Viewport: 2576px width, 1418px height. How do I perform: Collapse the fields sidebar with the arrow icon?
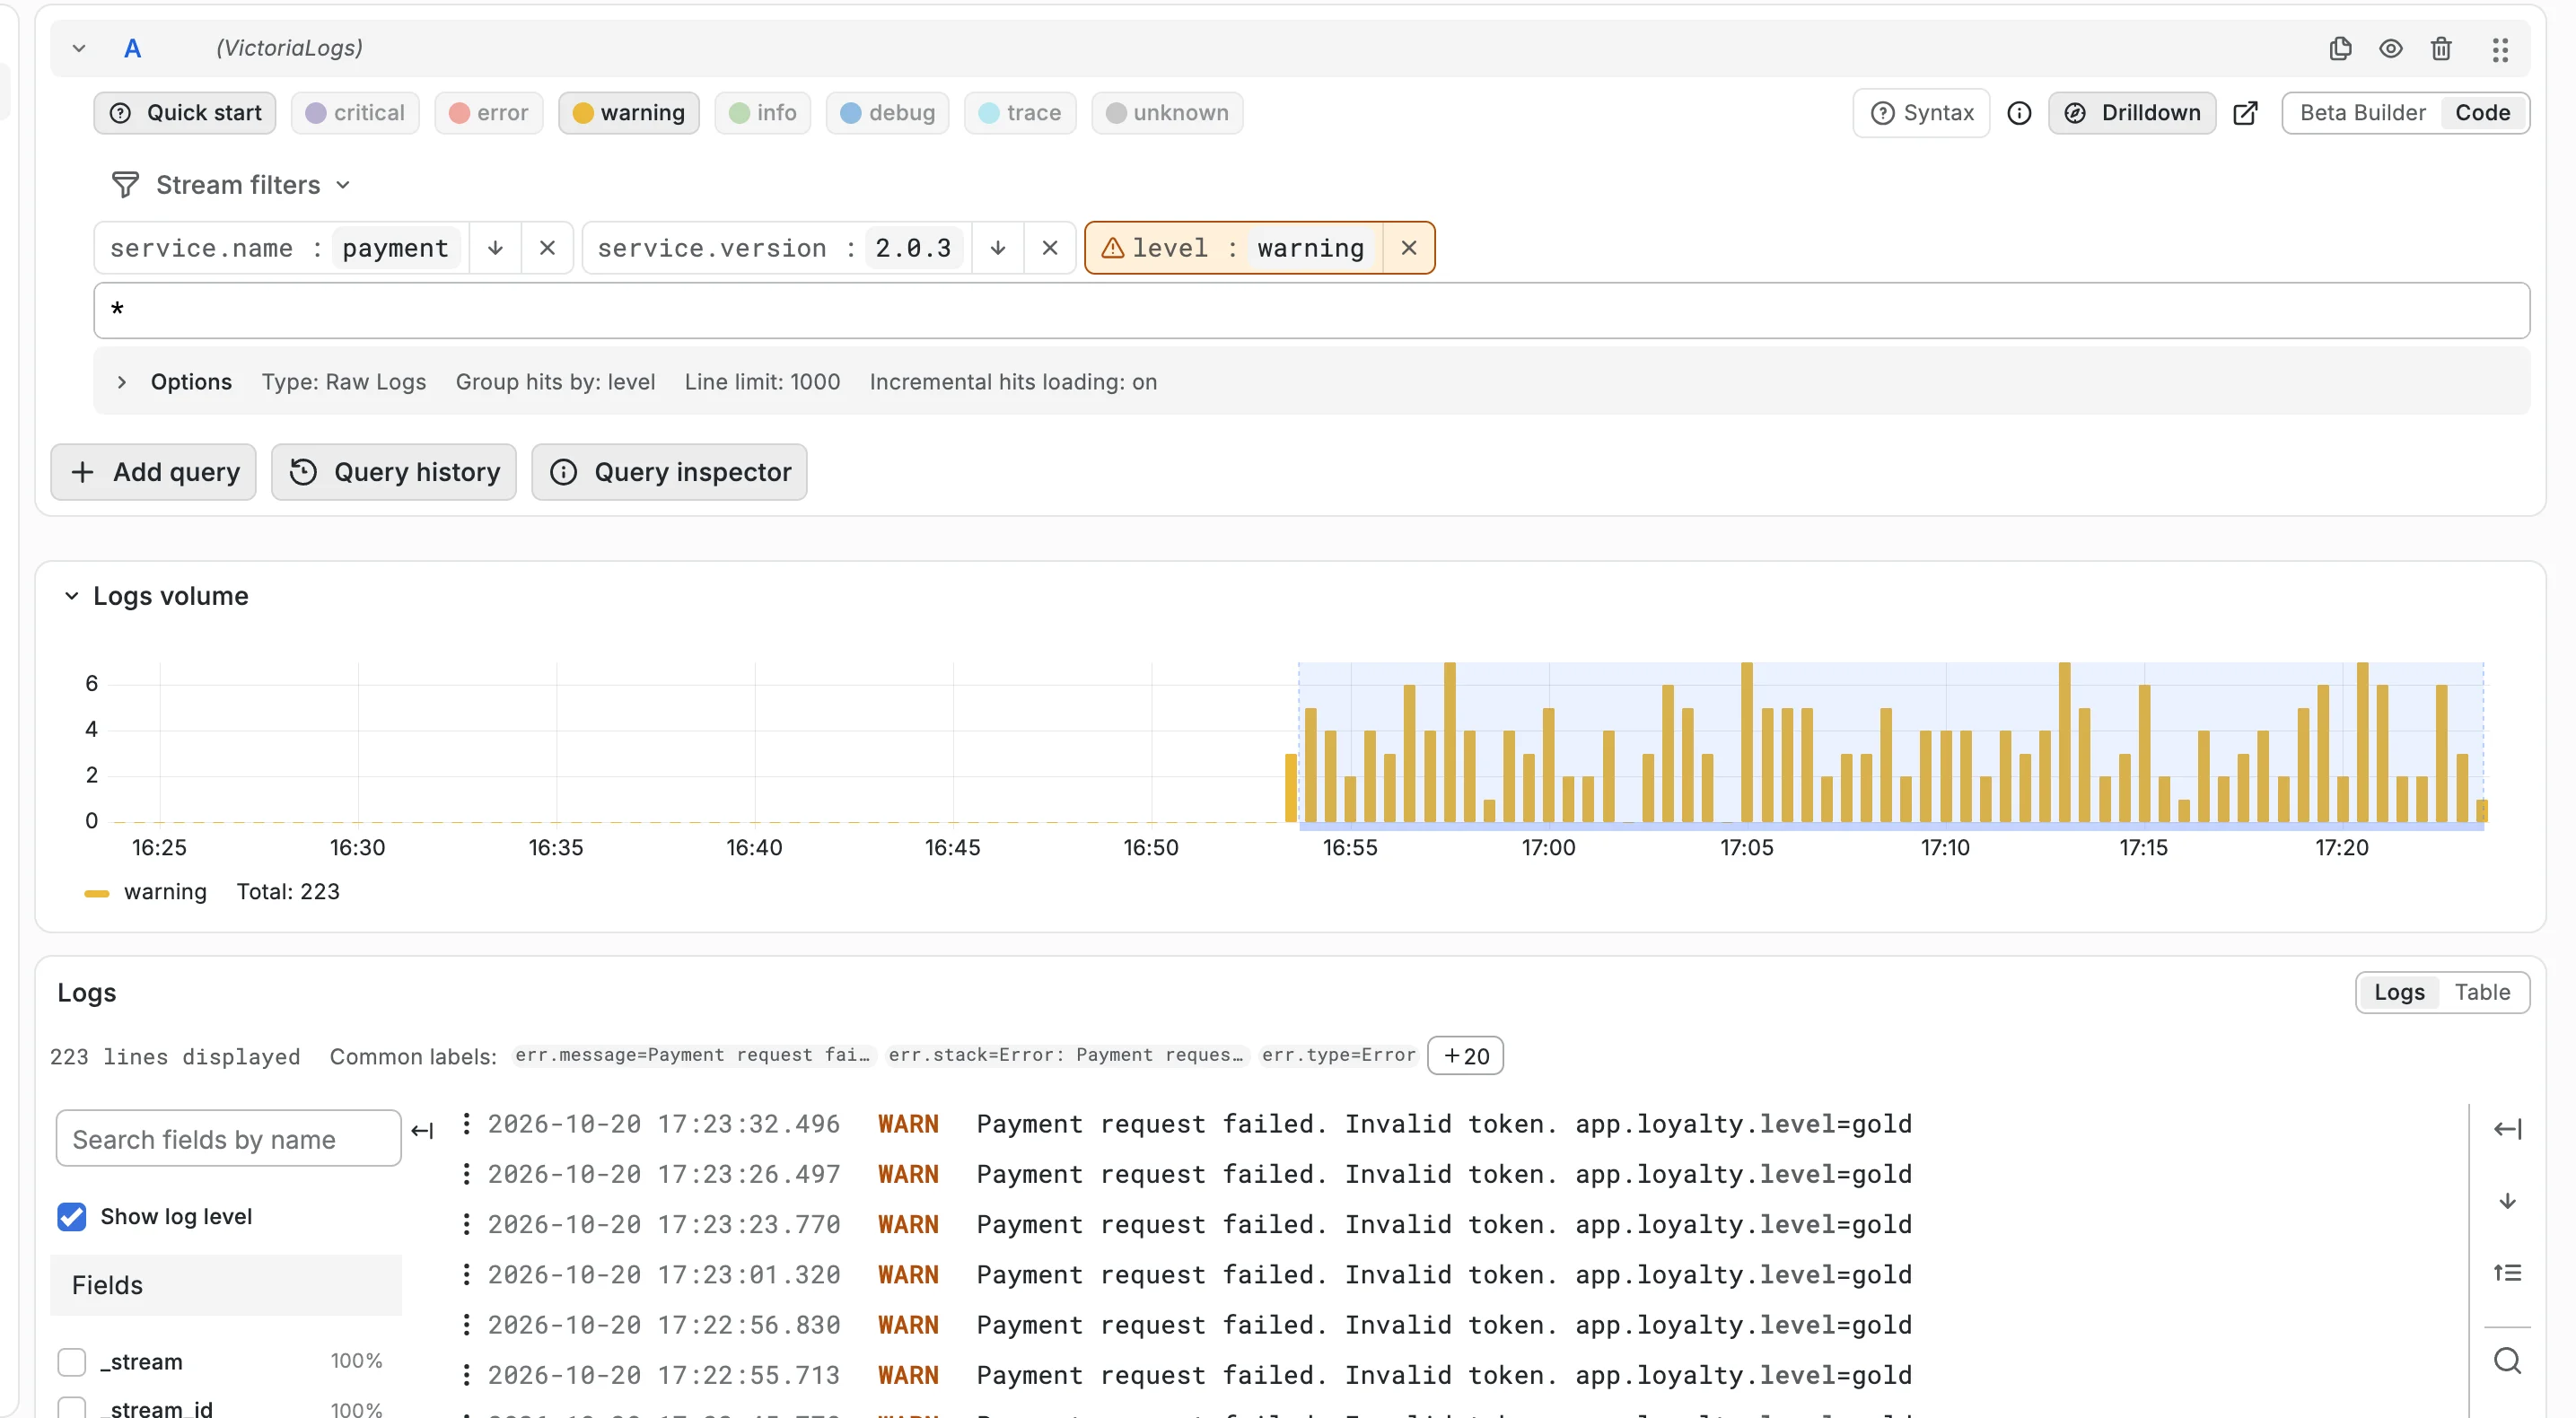click(x=422, y=1131)
